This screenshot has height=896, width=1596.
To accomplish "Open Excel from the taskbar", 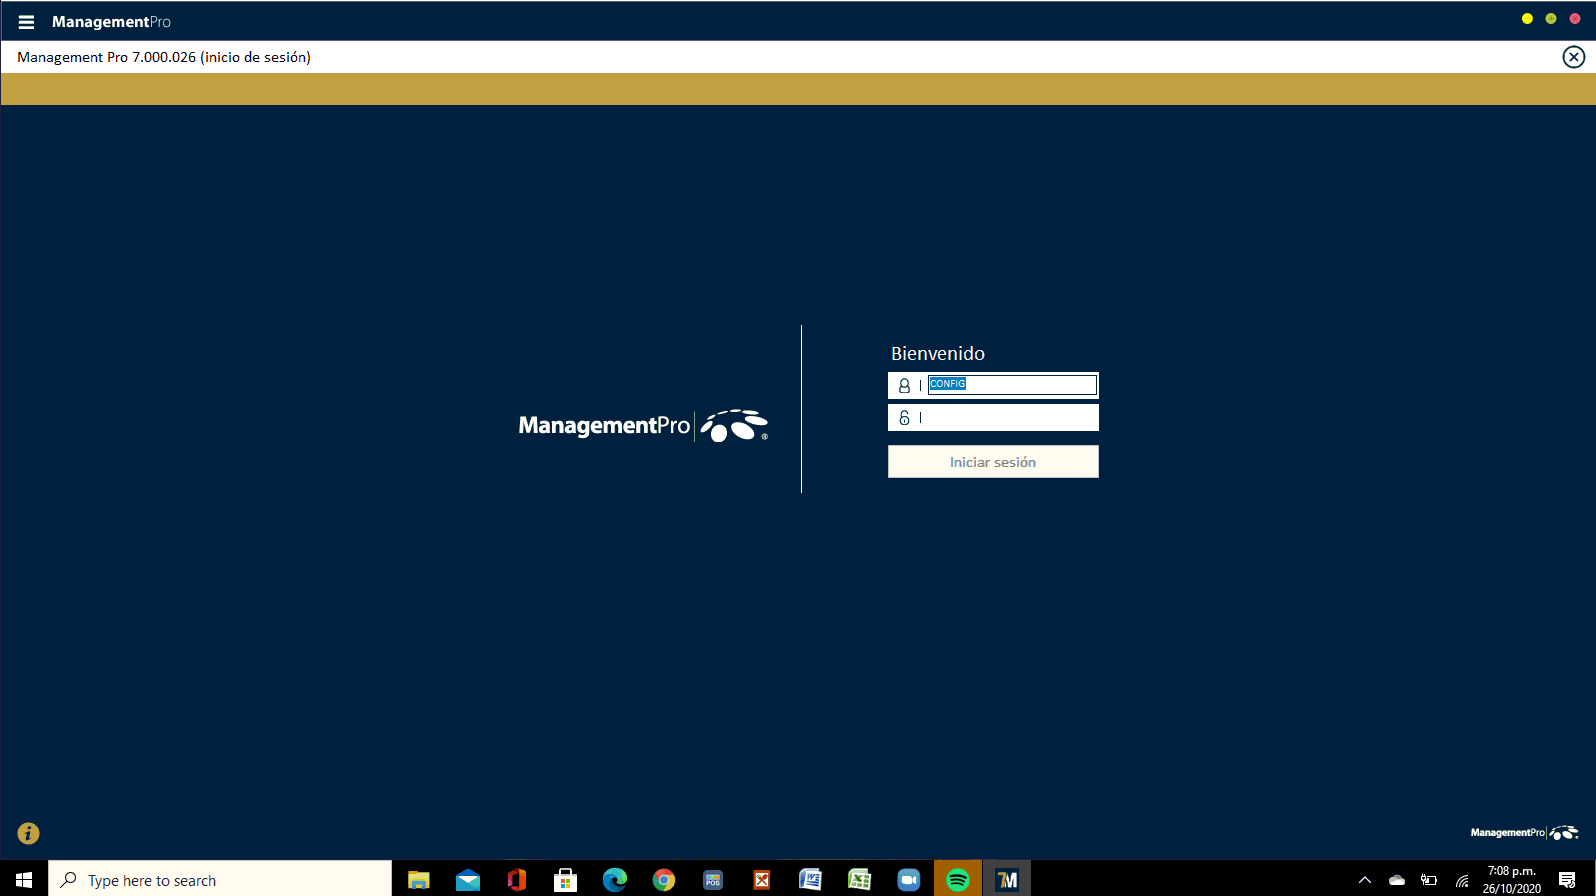I will tap(859, 880).
